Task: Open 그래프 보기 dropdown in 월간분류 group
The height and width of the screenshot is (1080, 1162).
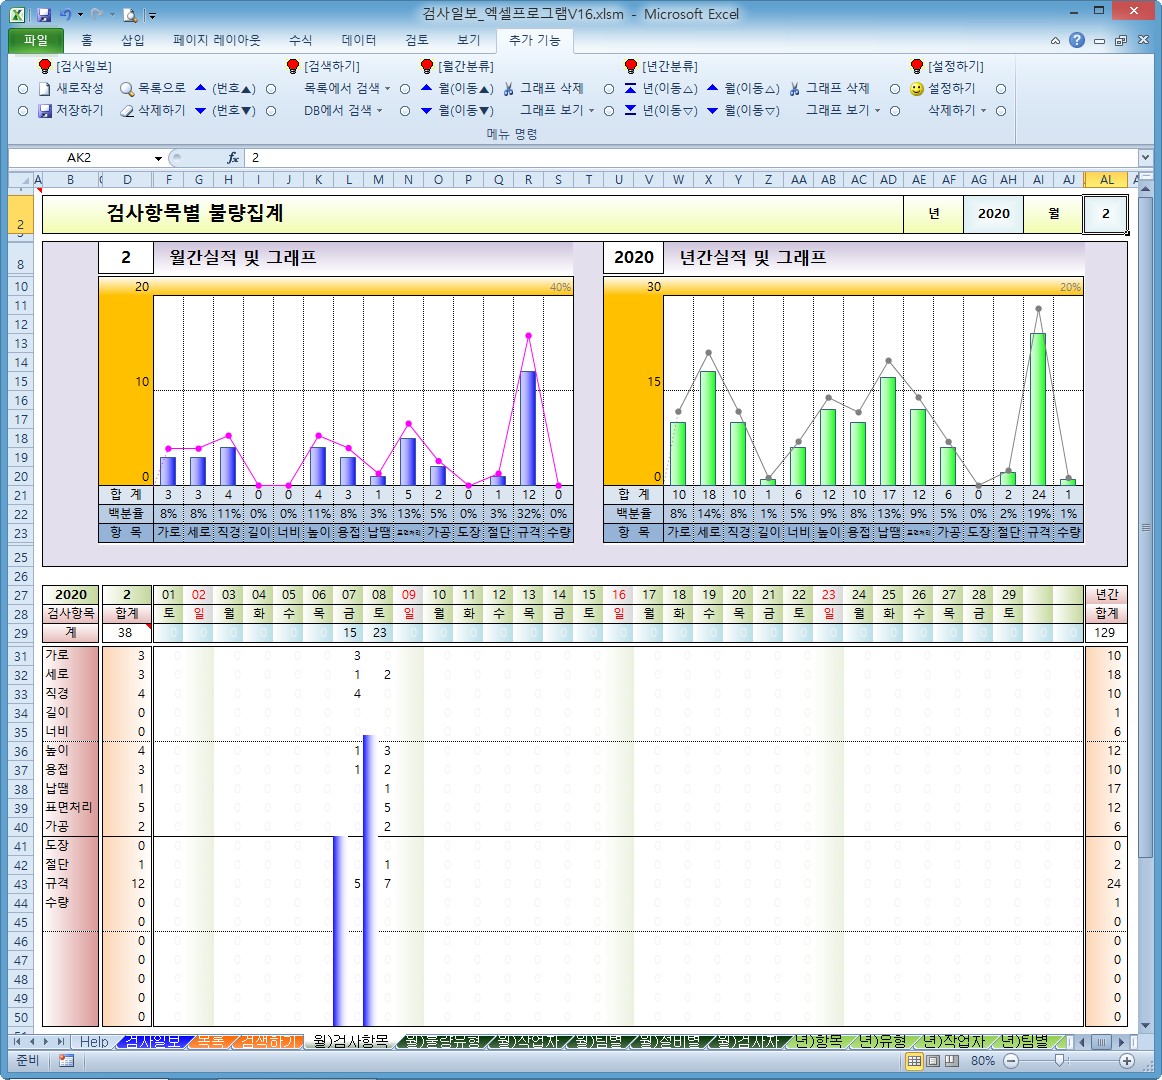Action: [557, 110]
